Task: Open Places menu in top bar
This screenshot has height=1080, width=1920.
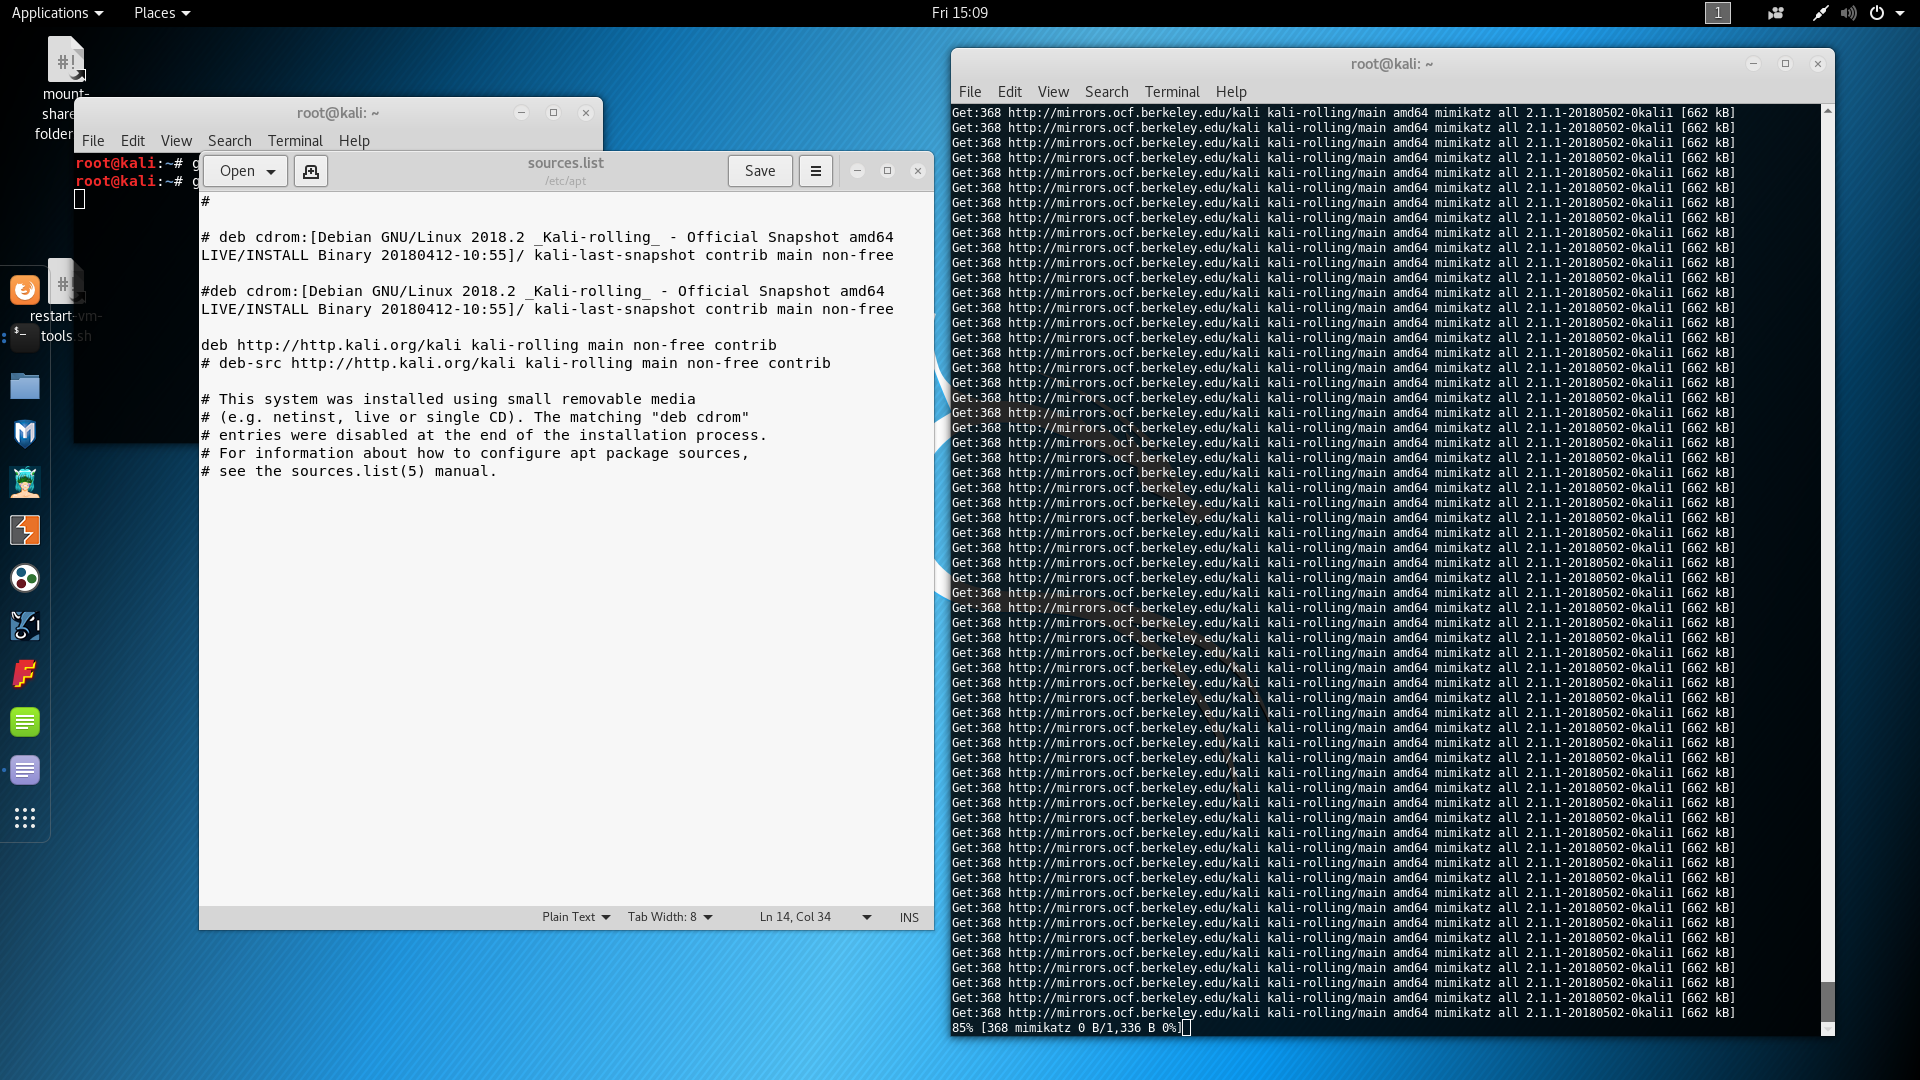Action: (x=161, y=13)
